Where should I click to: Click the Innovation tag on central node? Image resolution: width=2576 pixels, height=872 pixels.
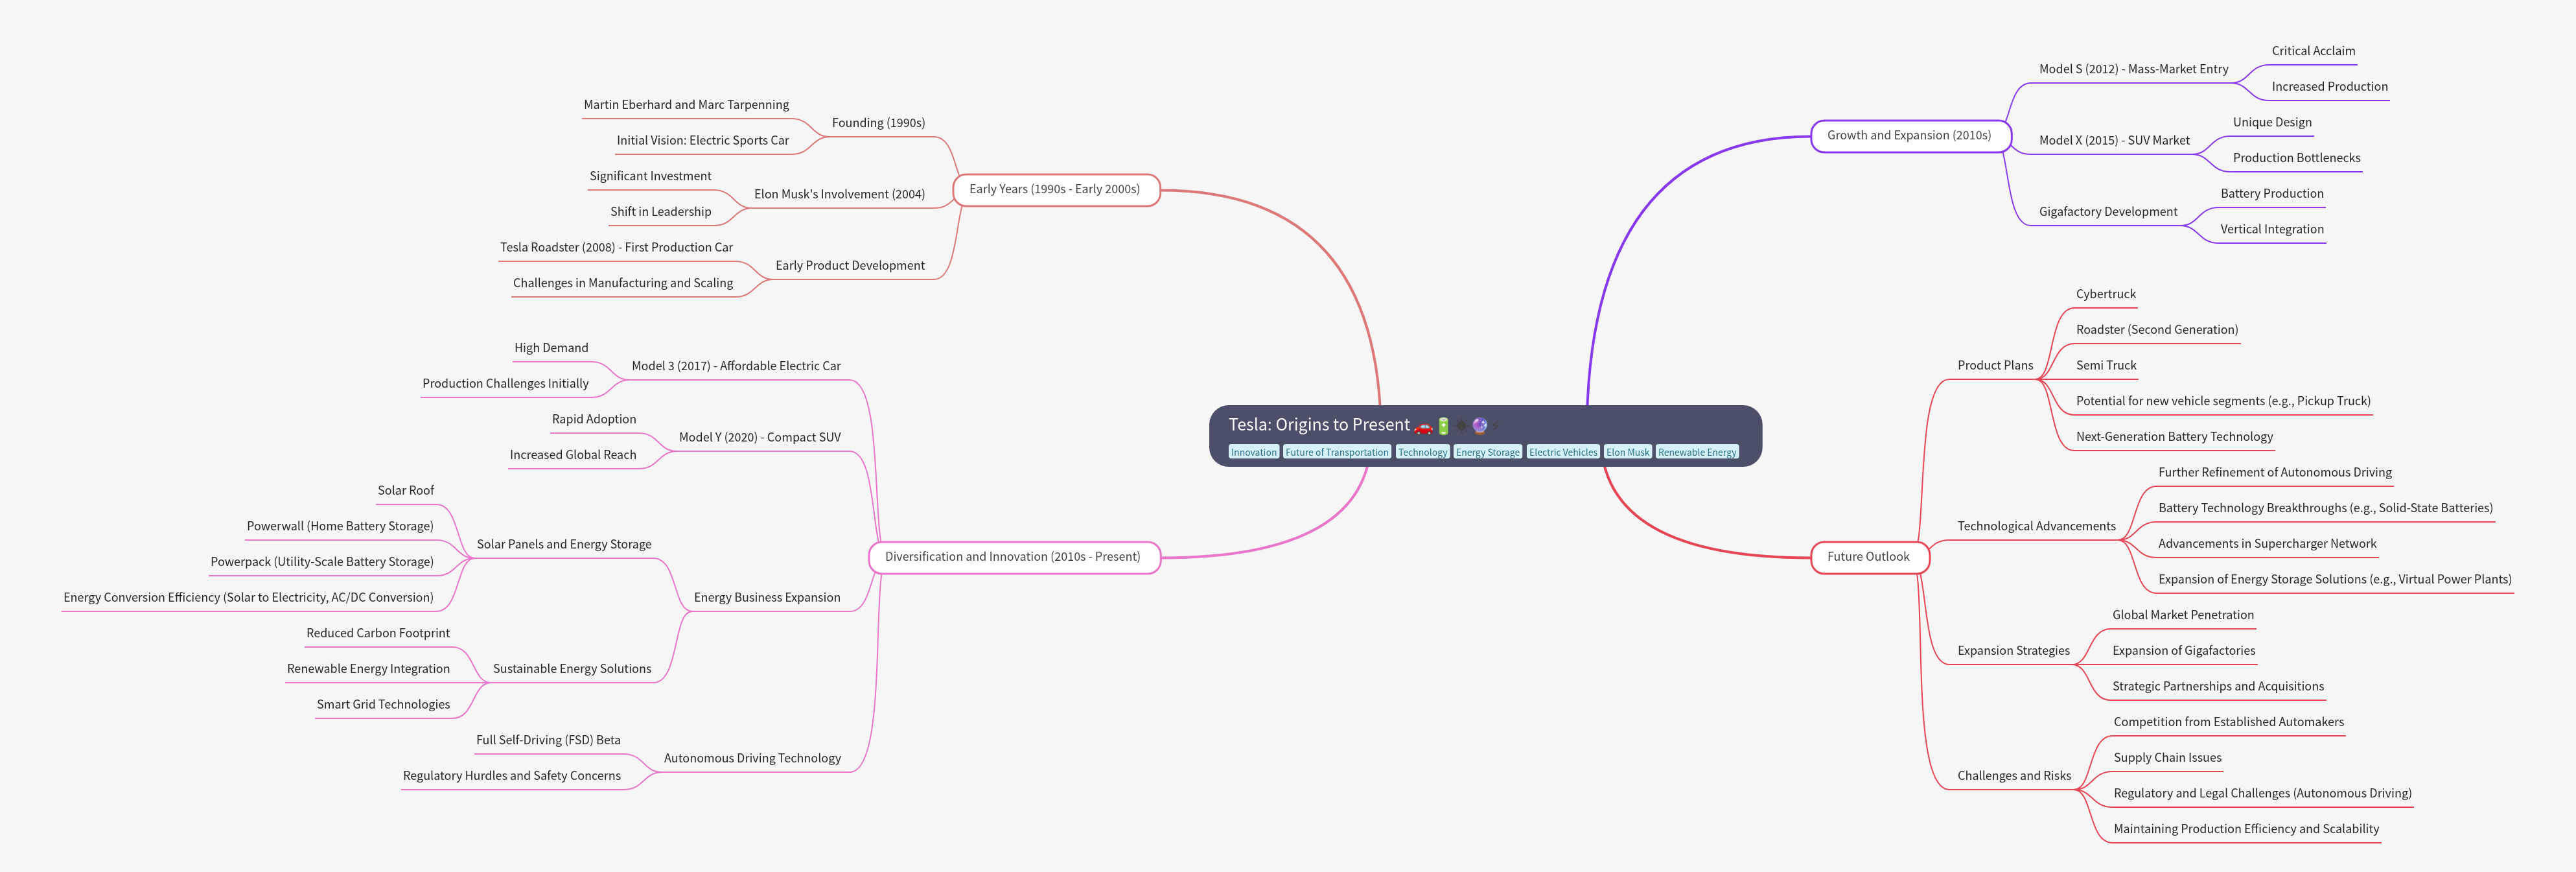click(1253, 452)
